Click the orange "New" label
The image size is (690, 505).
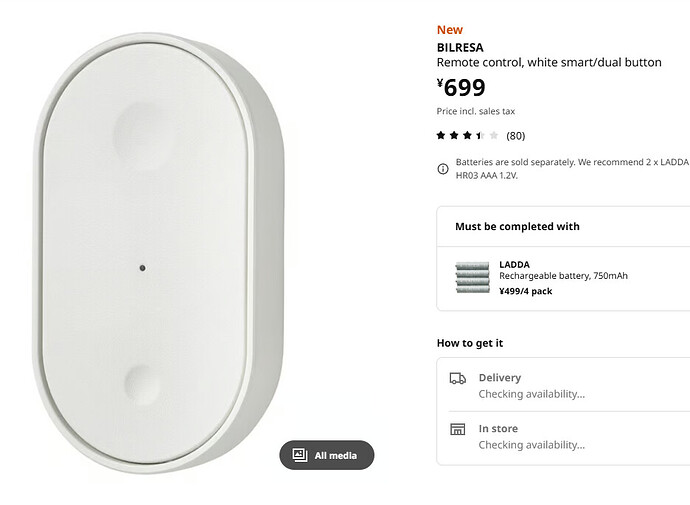450,30
